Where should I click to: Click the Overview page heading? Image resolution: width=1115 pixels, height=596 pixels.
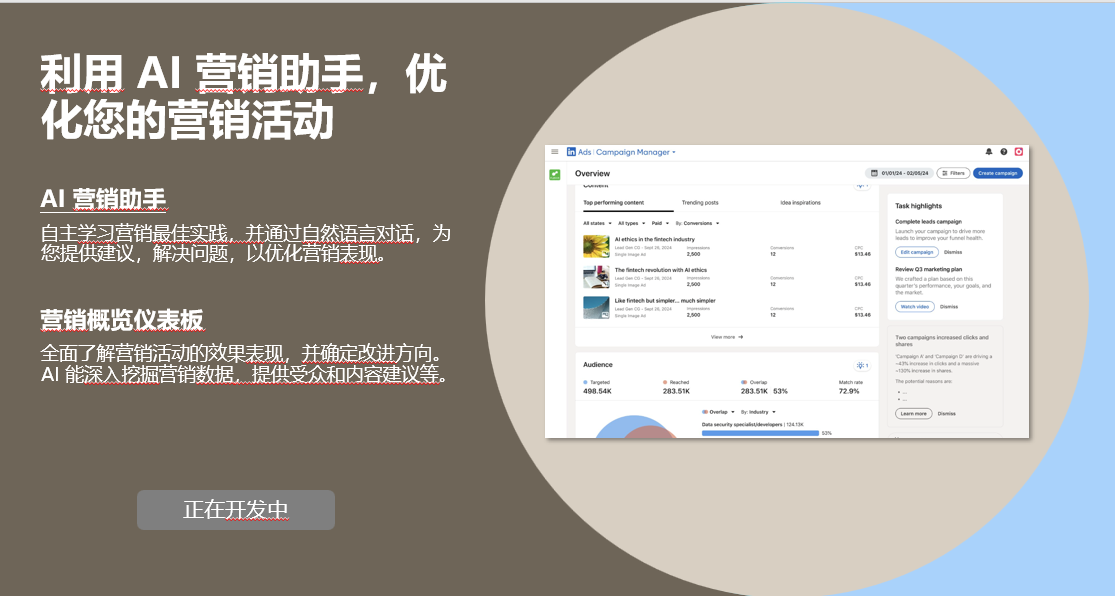[592, 173]
